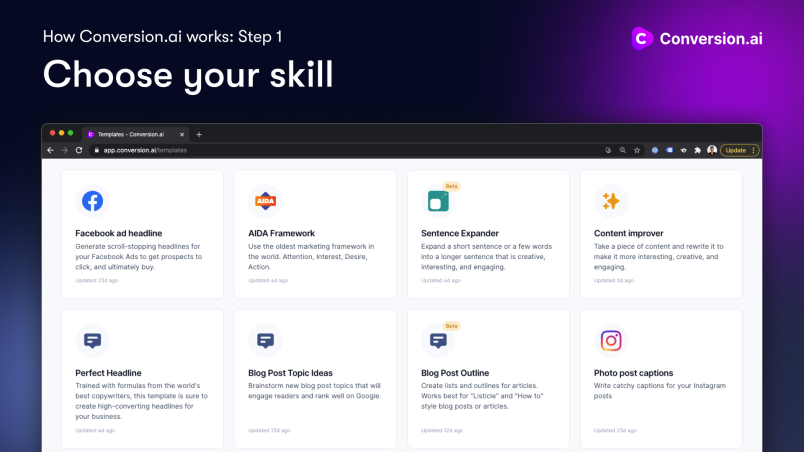Click 'Updated 3d ago' under Content improver
This screenshot has height=452, width=804.
pyautogui.click(x=614, y=280)
